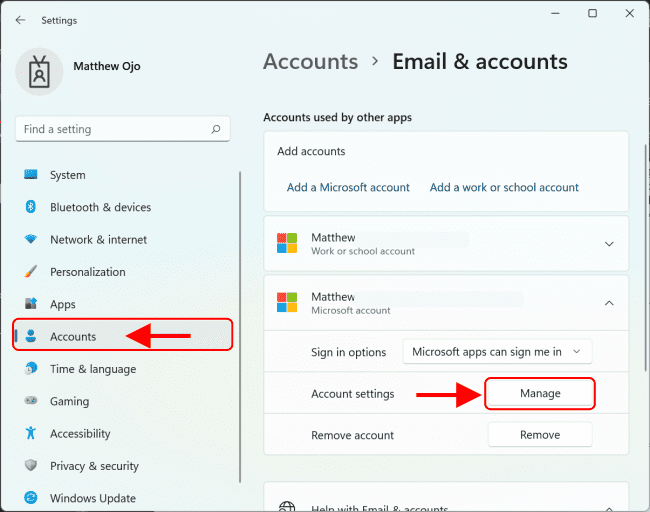Image resolution: width=650 pixels, height=512 pixels.
Task: Click Add a Microsoft account link
Action: (348, 187)
